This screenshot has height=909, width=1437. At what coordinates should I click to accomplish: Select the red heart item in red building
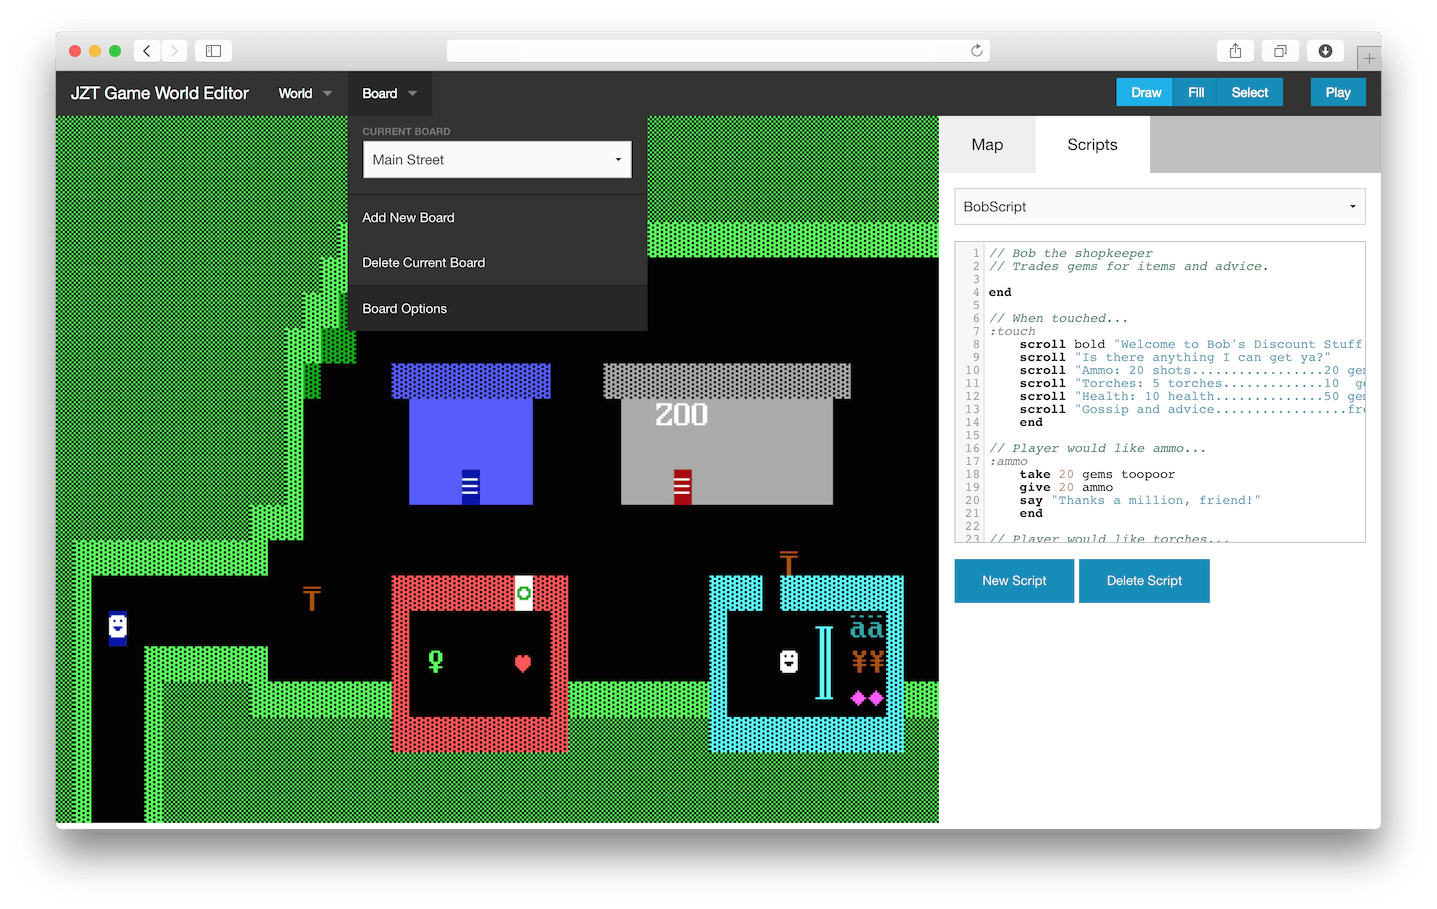click(523, 663)
